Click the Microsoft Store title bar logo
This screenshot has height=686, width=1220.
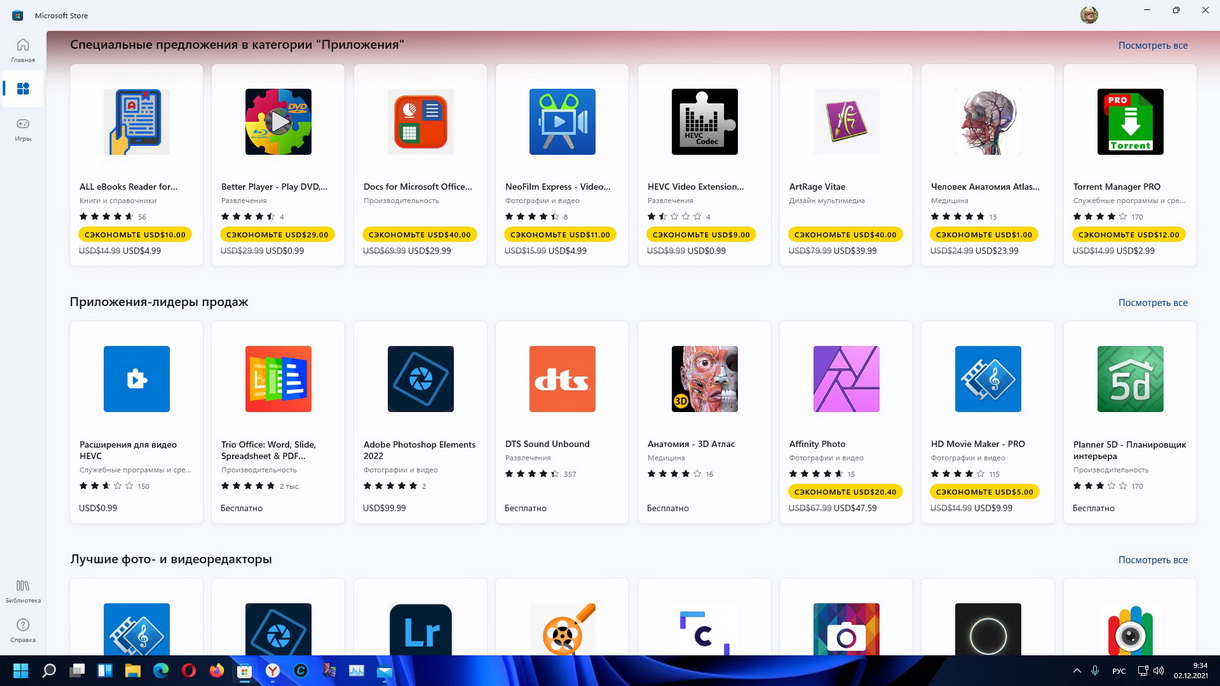pyautogui.click(x=18, y=15)
